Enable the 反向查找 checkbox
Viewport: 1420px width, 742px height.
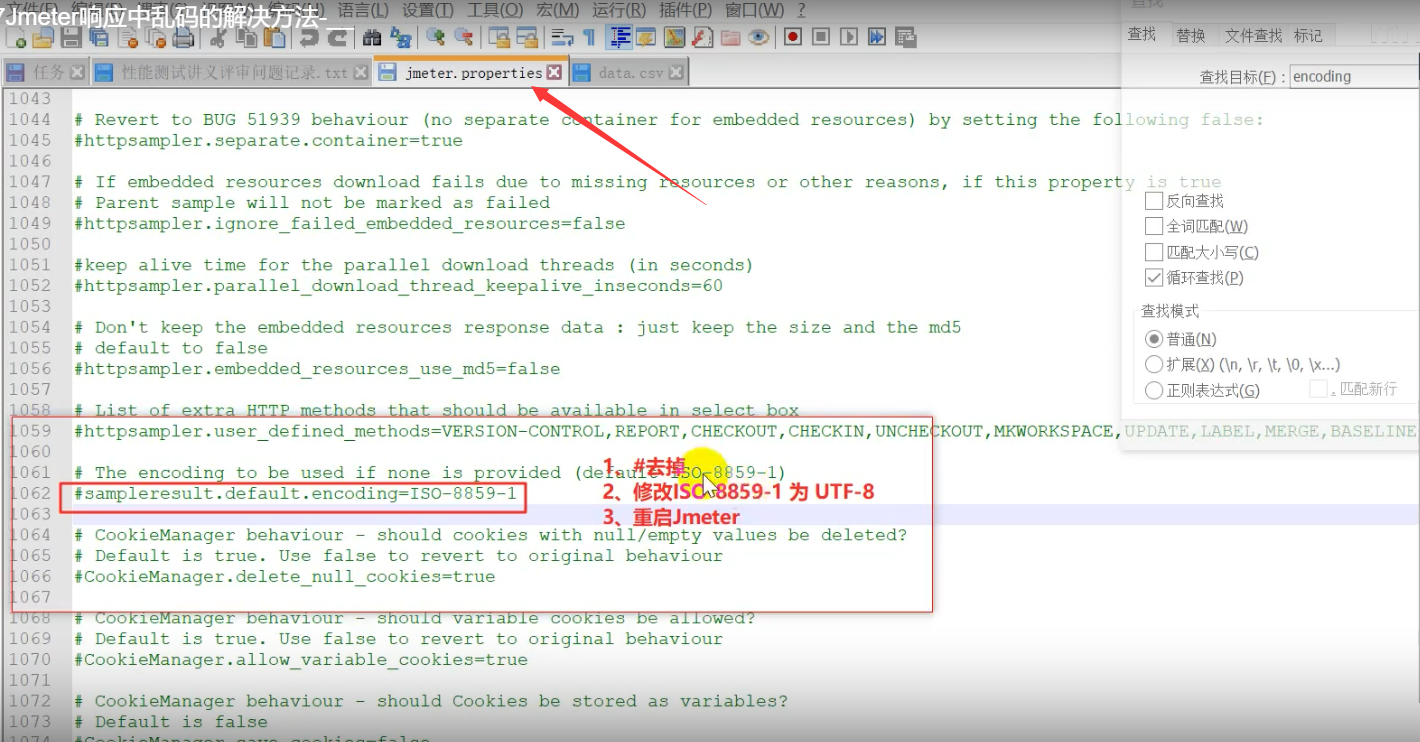tap(1154, 201)
